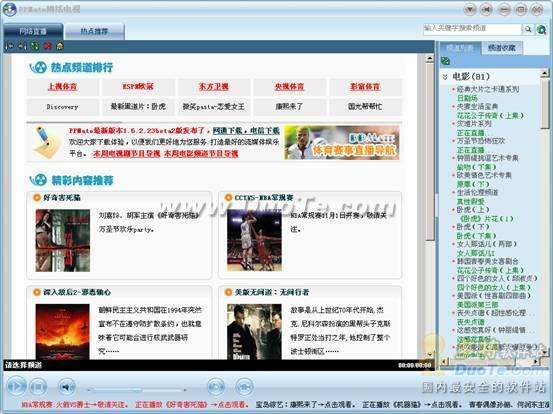Mute audio with the speaker icon
Viewport: 553px width, 414px height.
[66, 387]
